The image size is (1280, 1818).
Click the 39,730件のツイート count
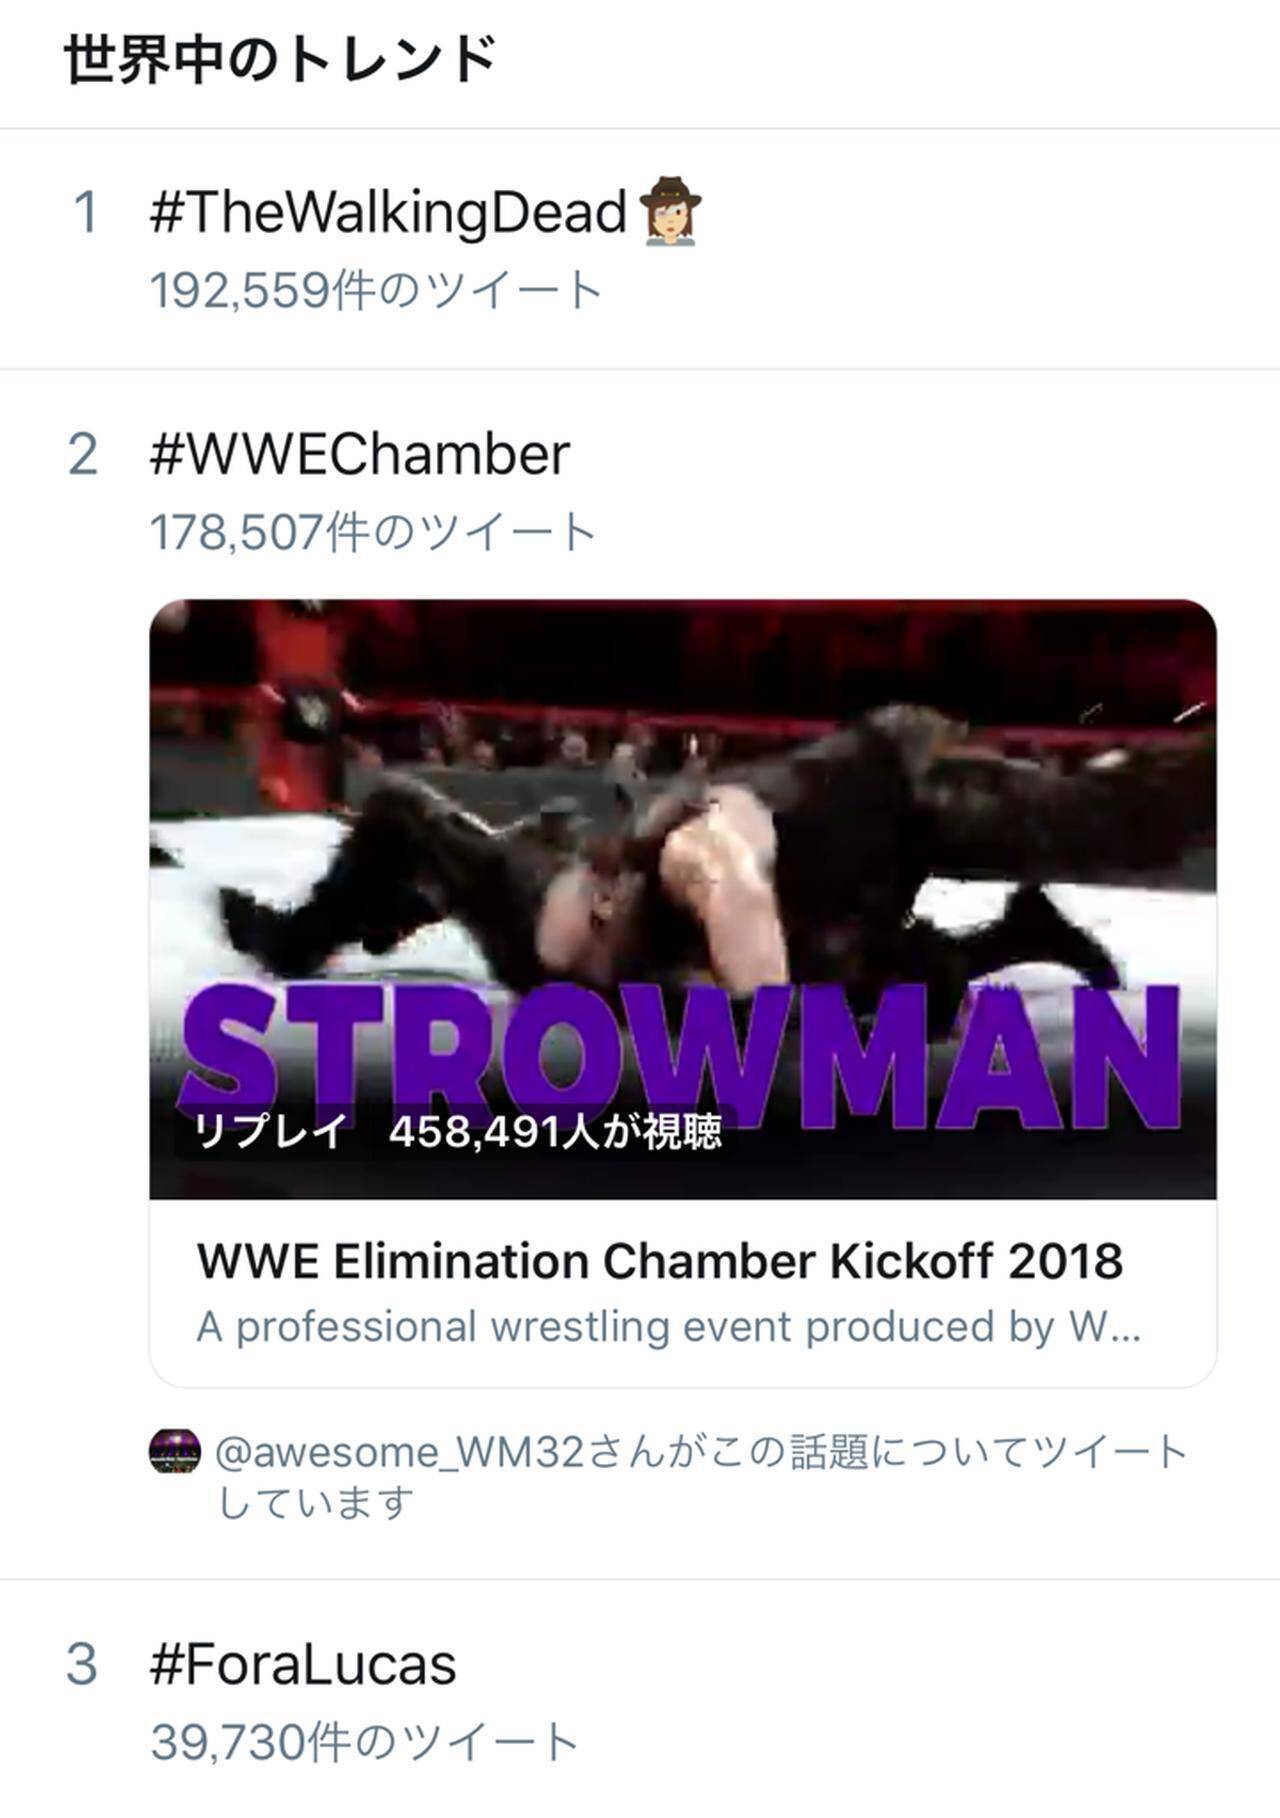pos(365,1743)
